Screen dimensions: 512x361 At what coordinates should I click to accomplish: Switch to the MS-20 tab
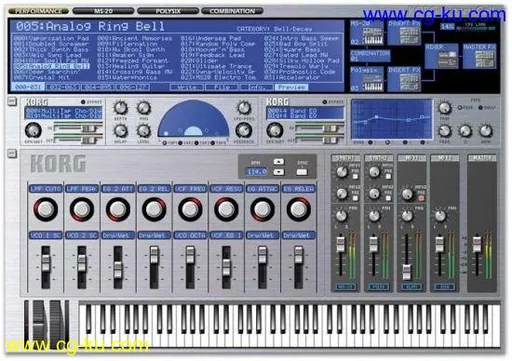[x=103, y=11]
